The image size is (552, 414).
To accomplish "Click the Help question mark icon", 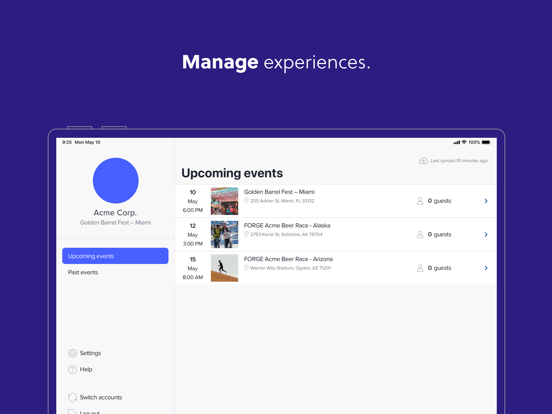I will (72, 369).
